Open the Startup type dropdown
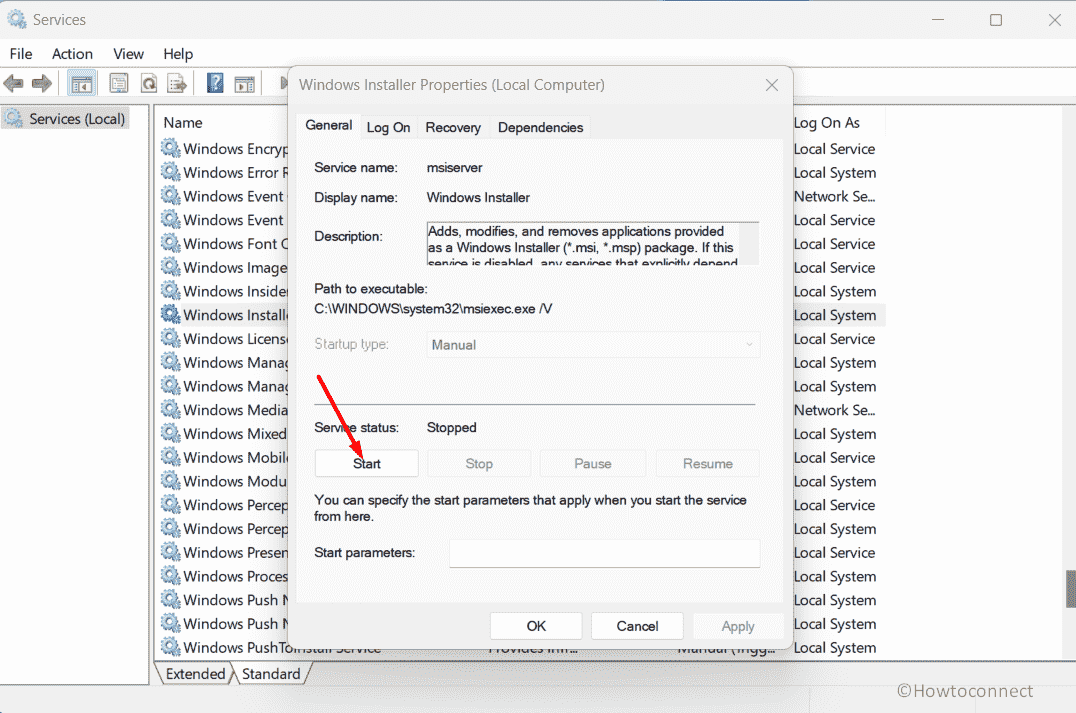Screen dimensions: 1076x713 tap(593, 344)
